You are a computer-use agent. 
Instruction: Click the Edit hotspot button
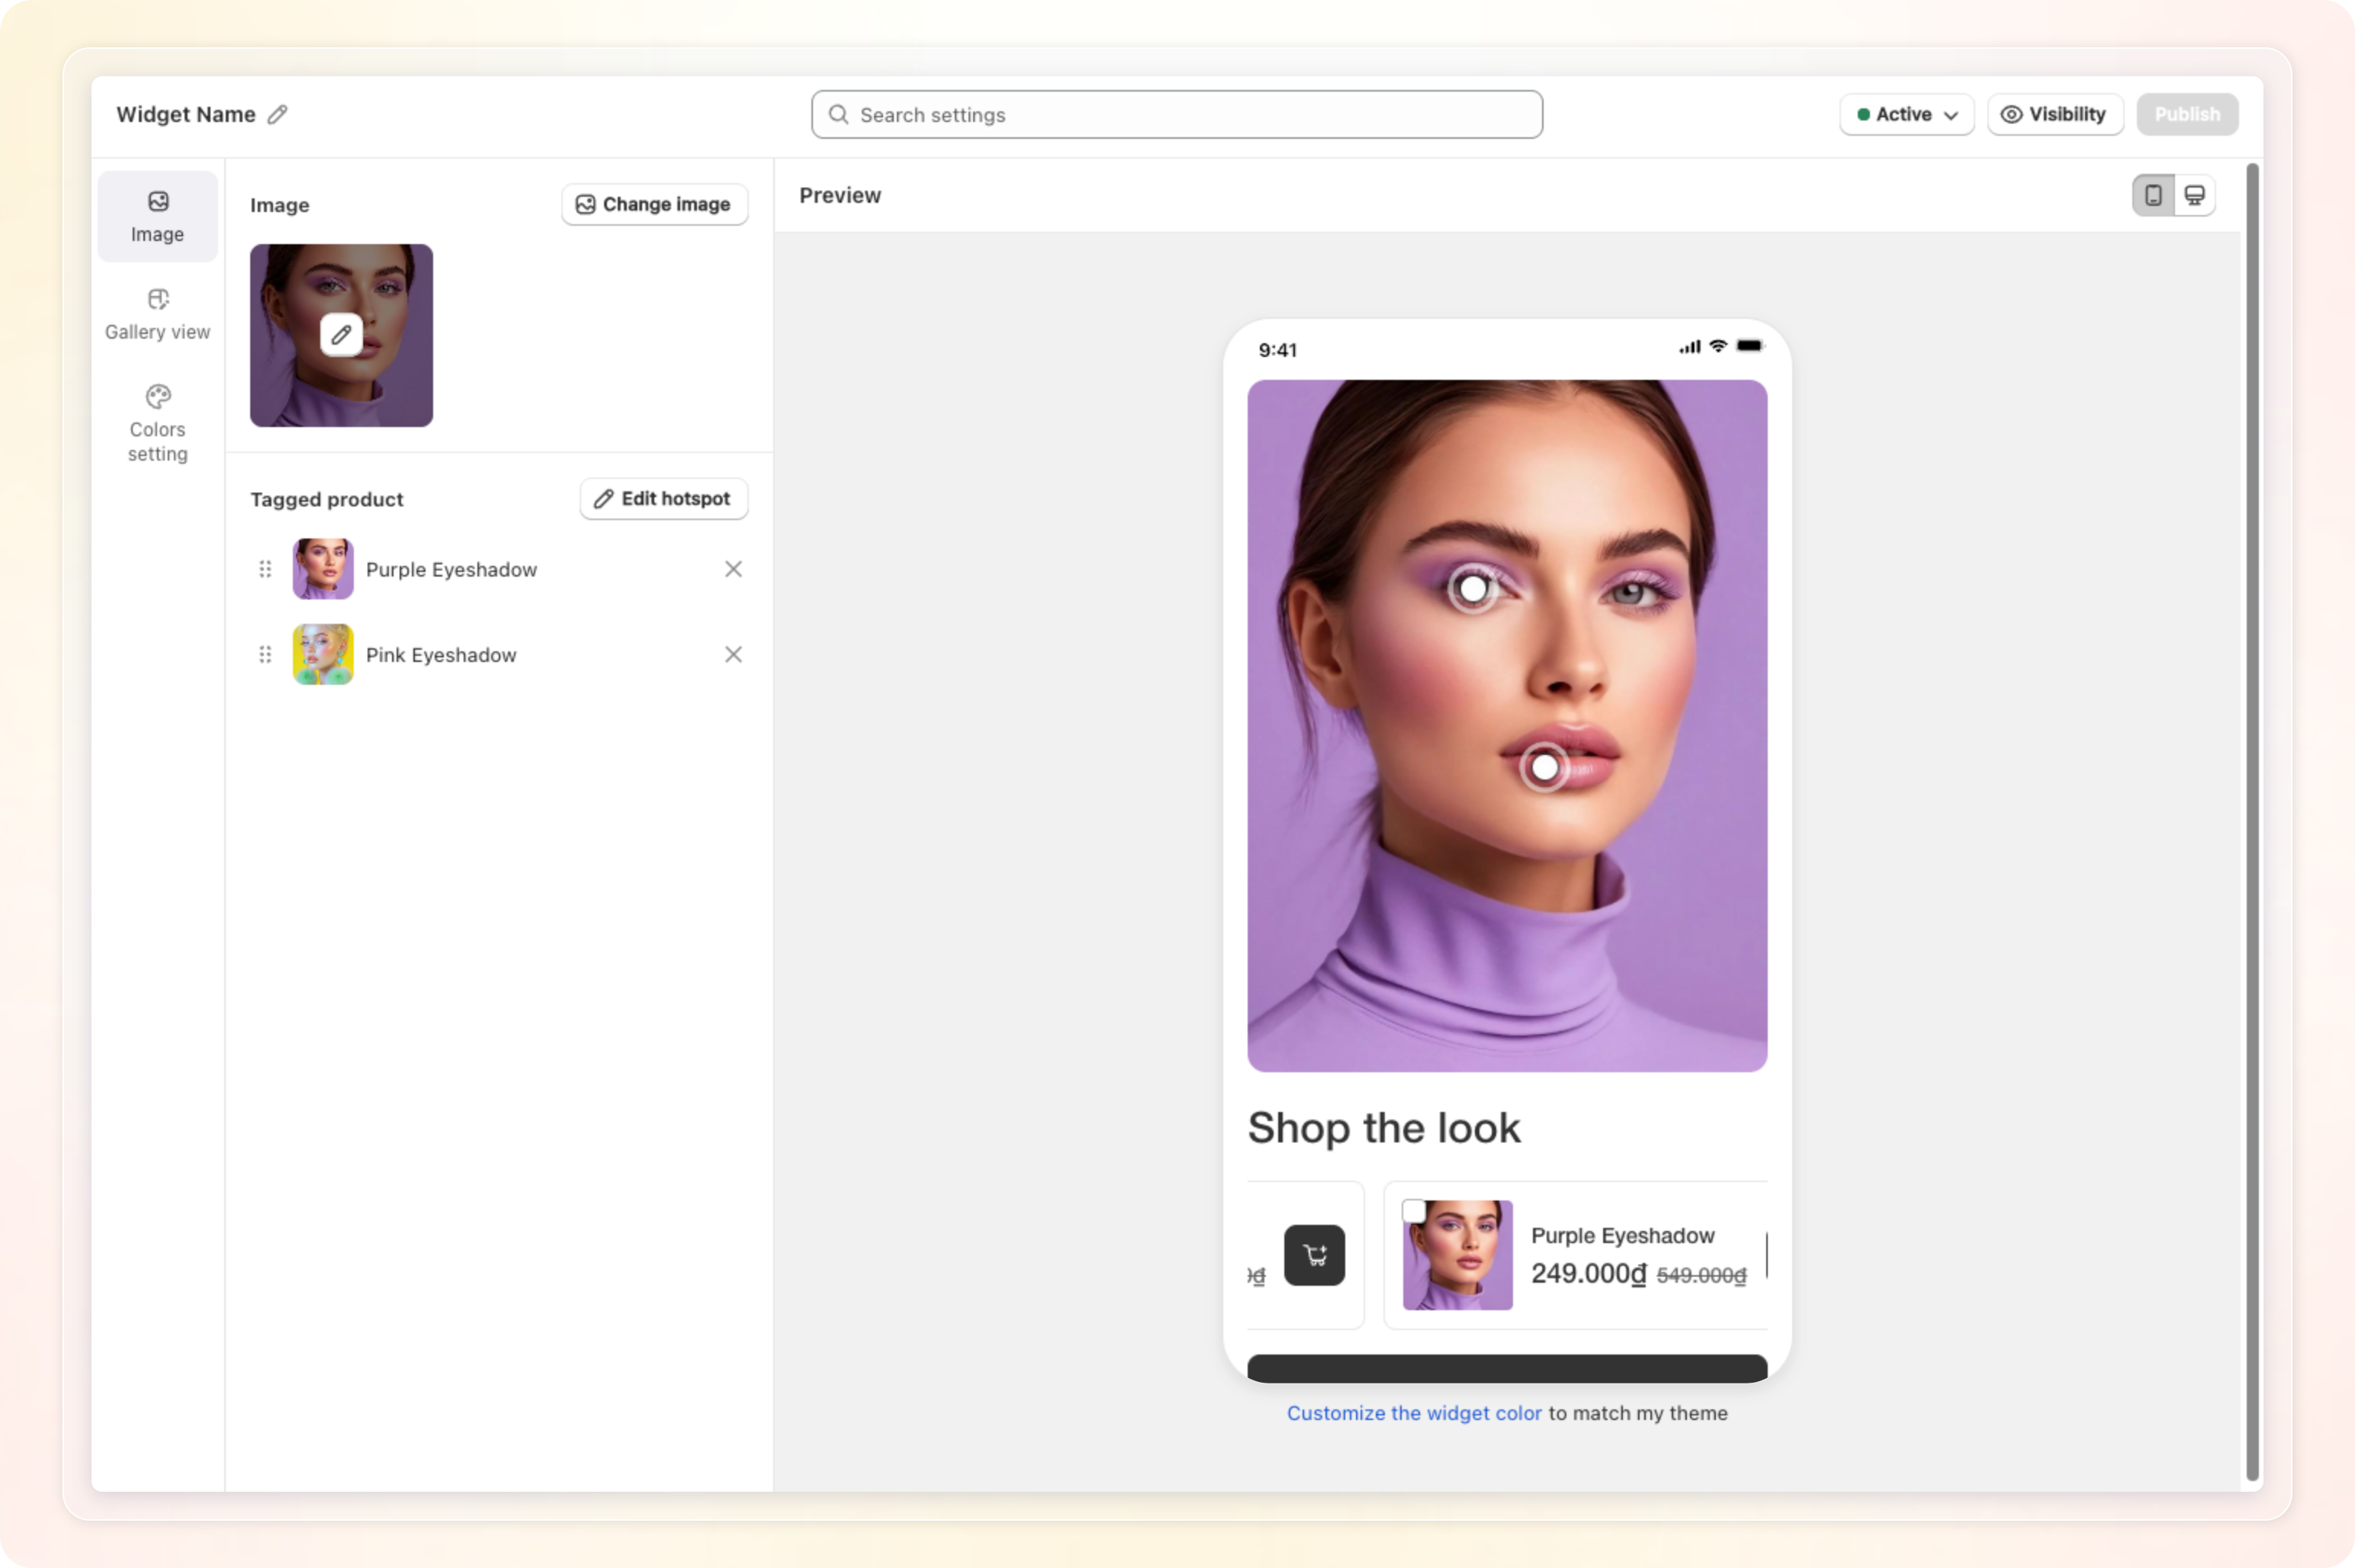(664, 498)
